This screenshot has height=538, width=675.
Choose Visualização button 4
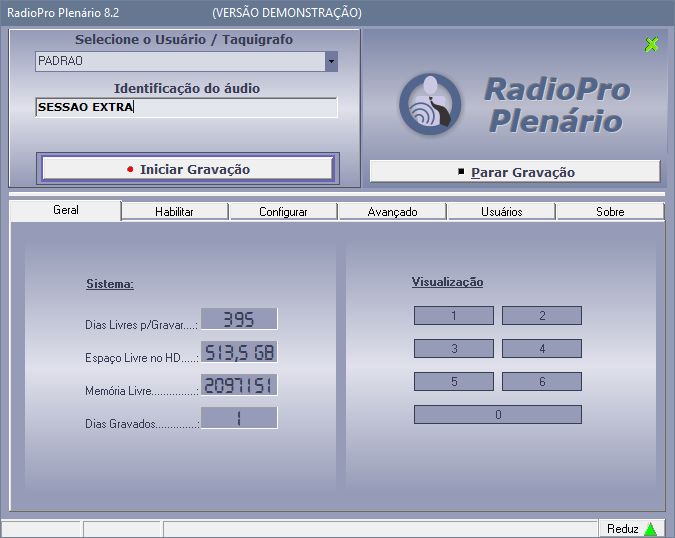tap(542, 349)
